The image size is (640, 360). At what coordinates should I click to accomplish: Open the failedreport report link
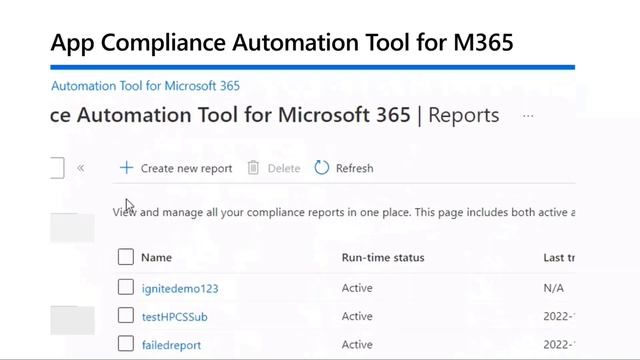[171, 345]
